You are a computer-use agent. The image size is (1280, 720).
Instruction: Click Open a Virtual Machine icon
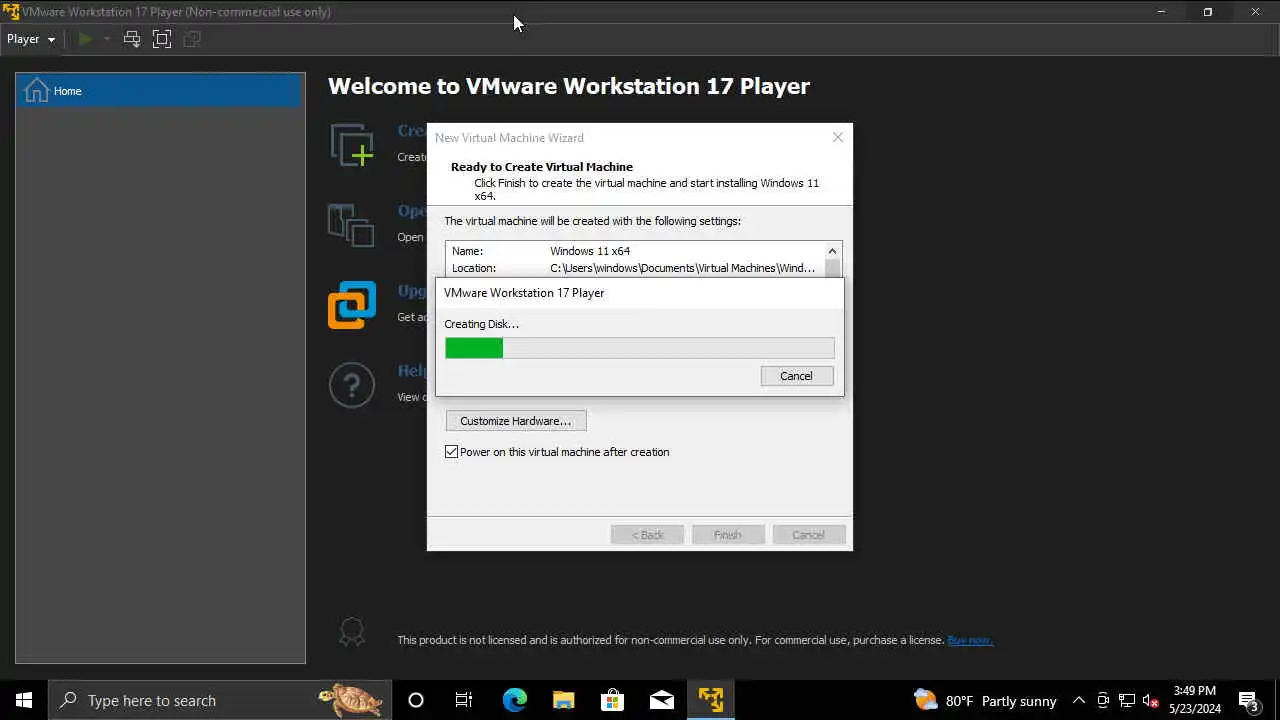(351, 225)
